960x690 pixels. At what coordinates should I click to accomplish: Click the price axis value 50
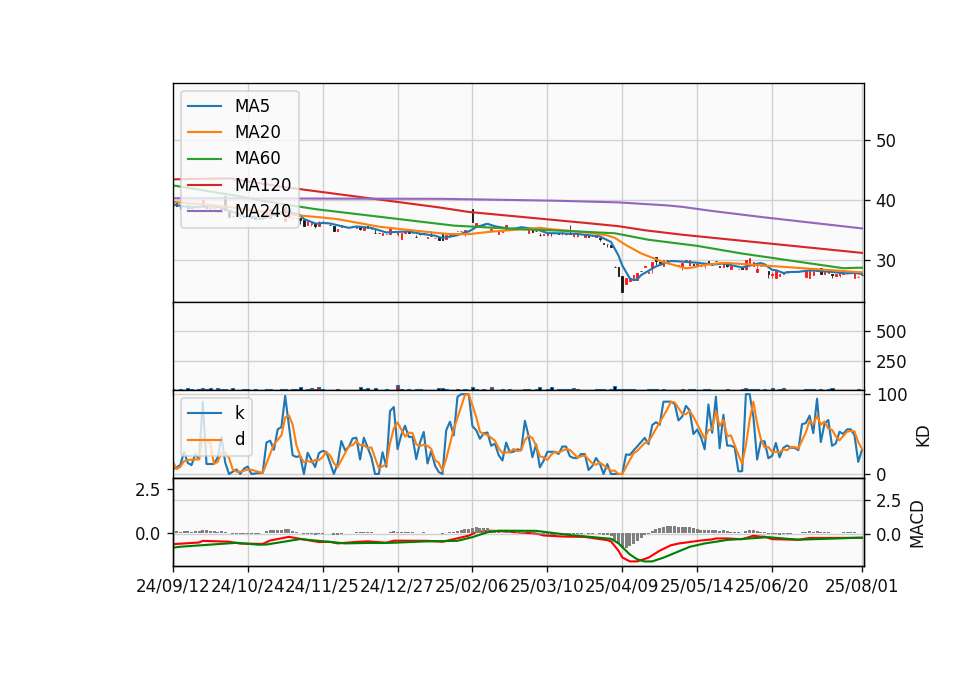click(x=885, y=141)
